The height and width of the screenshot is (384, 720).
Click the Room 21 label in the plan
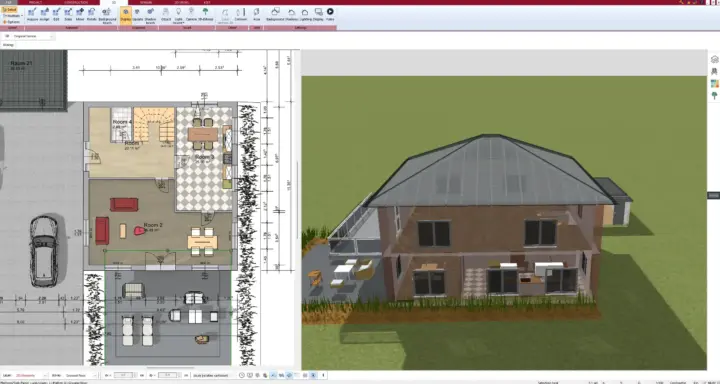[22, 63]
